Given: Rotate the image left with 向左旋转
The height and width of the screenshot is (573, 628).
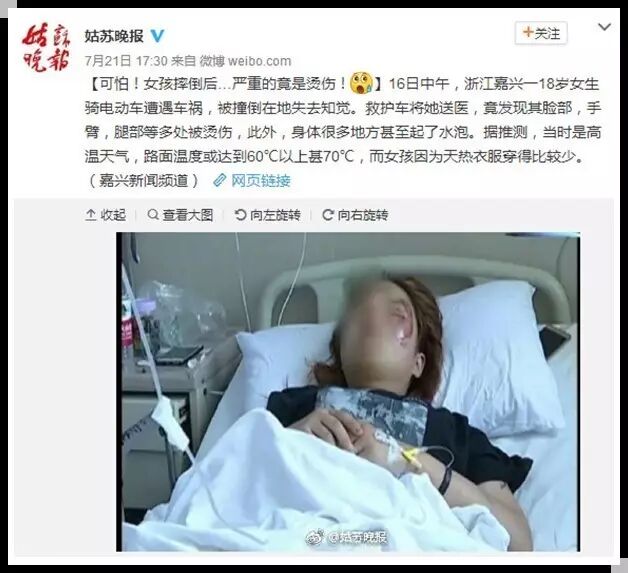Looking at the screenshot, I should tap(268, 215).
